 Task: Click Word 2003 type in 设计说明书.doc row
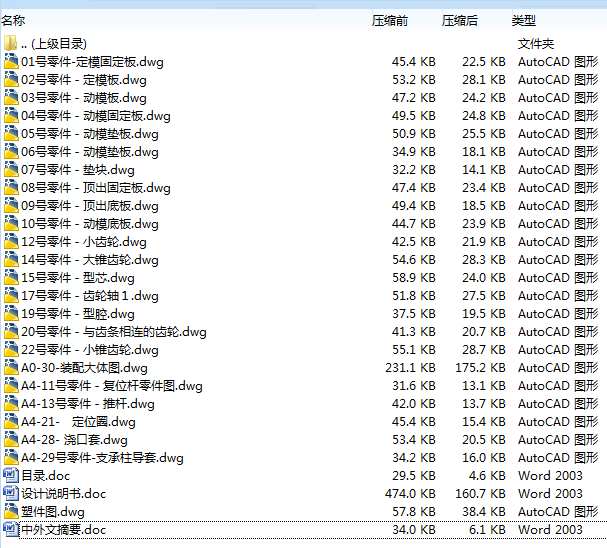[550, 493]
